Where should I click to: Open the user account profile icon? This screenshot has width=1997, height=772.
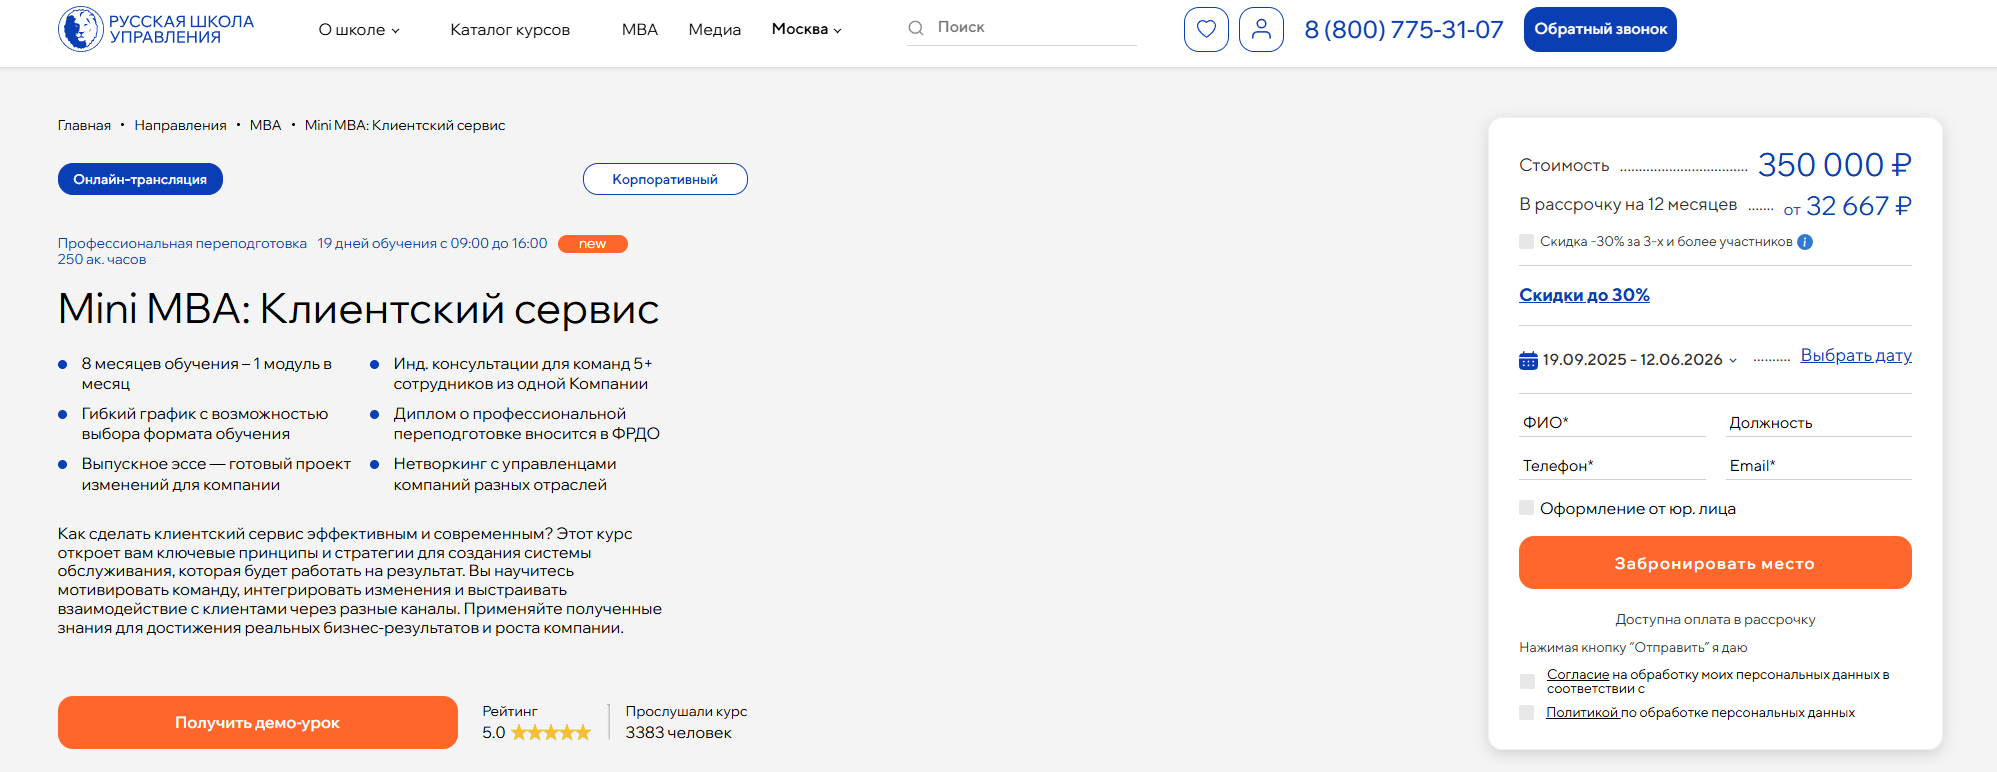click(x=1261, y=29)
